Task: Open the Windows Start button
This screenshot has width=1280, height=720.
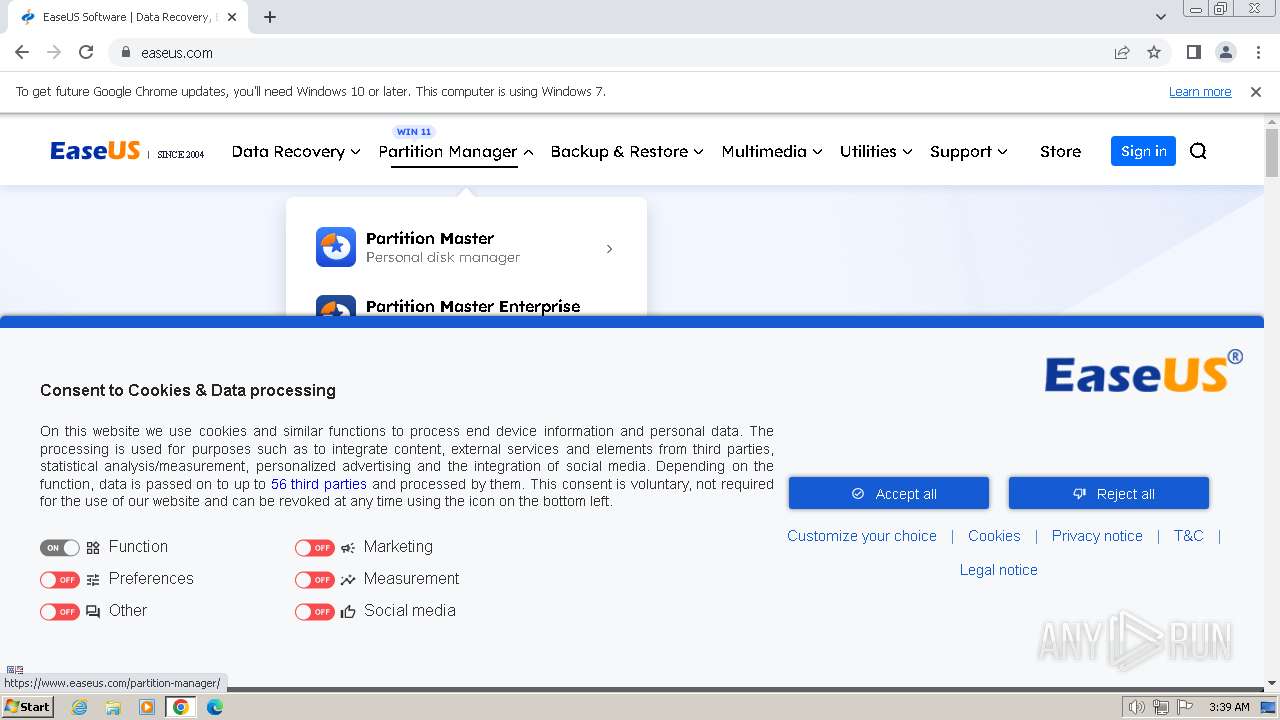Action: 27,707
